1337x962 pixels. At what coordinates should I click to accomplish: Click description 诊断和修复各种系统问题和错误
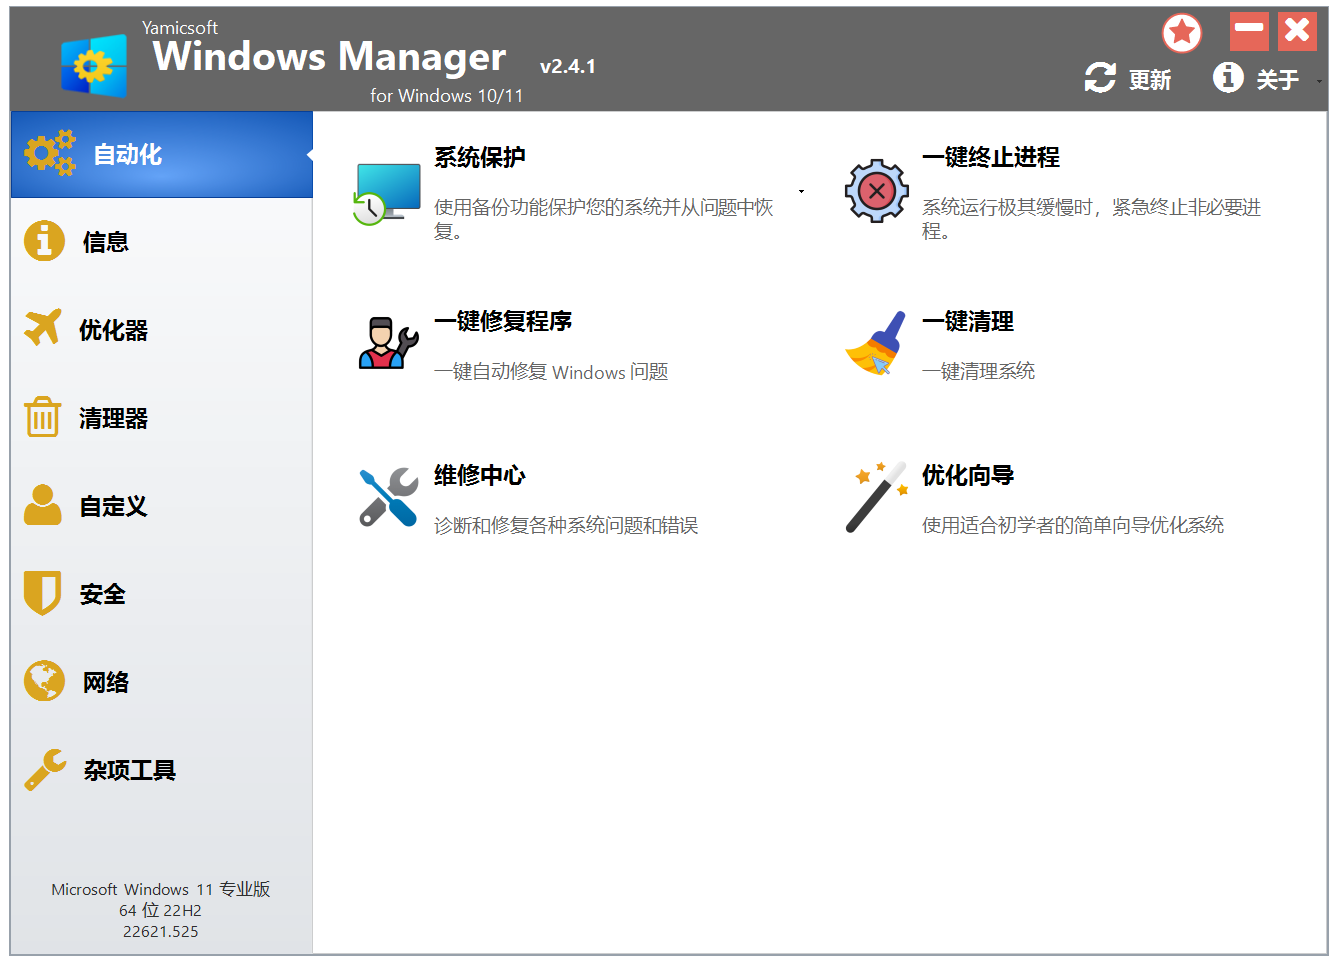tap(566, 525)
